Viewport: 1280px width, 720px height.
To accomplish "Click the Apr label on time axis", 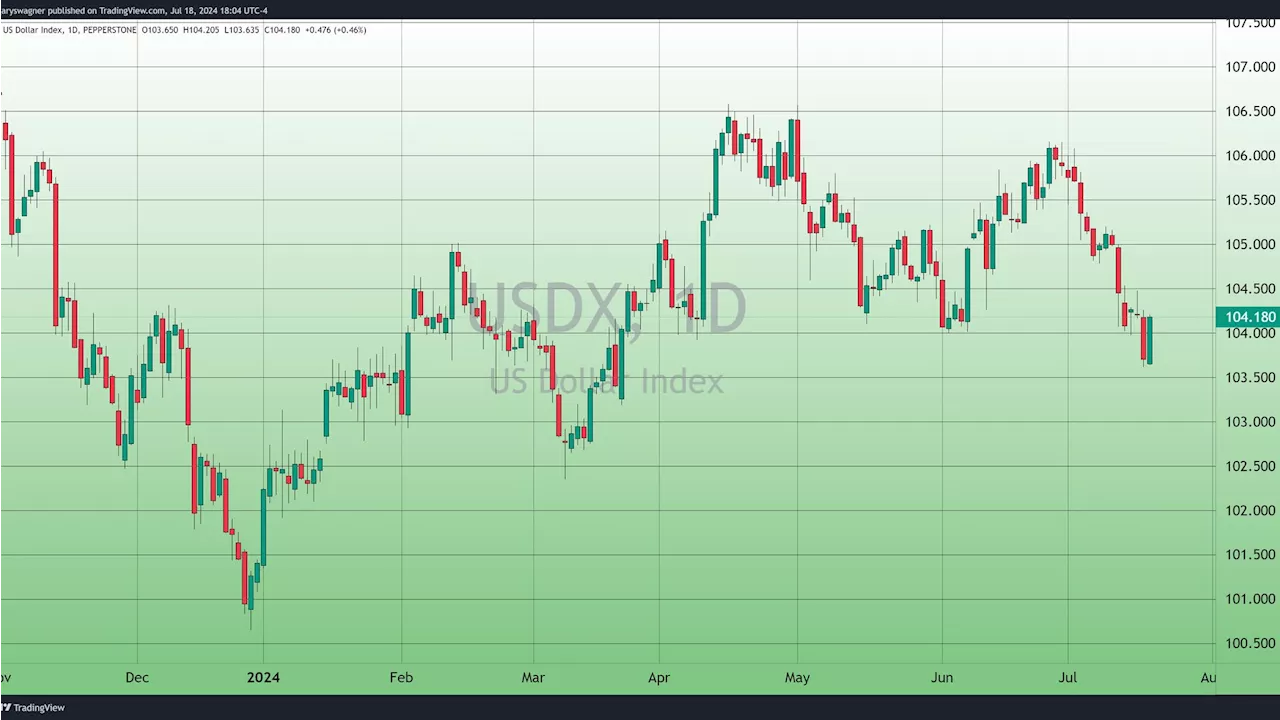I will (659, 677).
